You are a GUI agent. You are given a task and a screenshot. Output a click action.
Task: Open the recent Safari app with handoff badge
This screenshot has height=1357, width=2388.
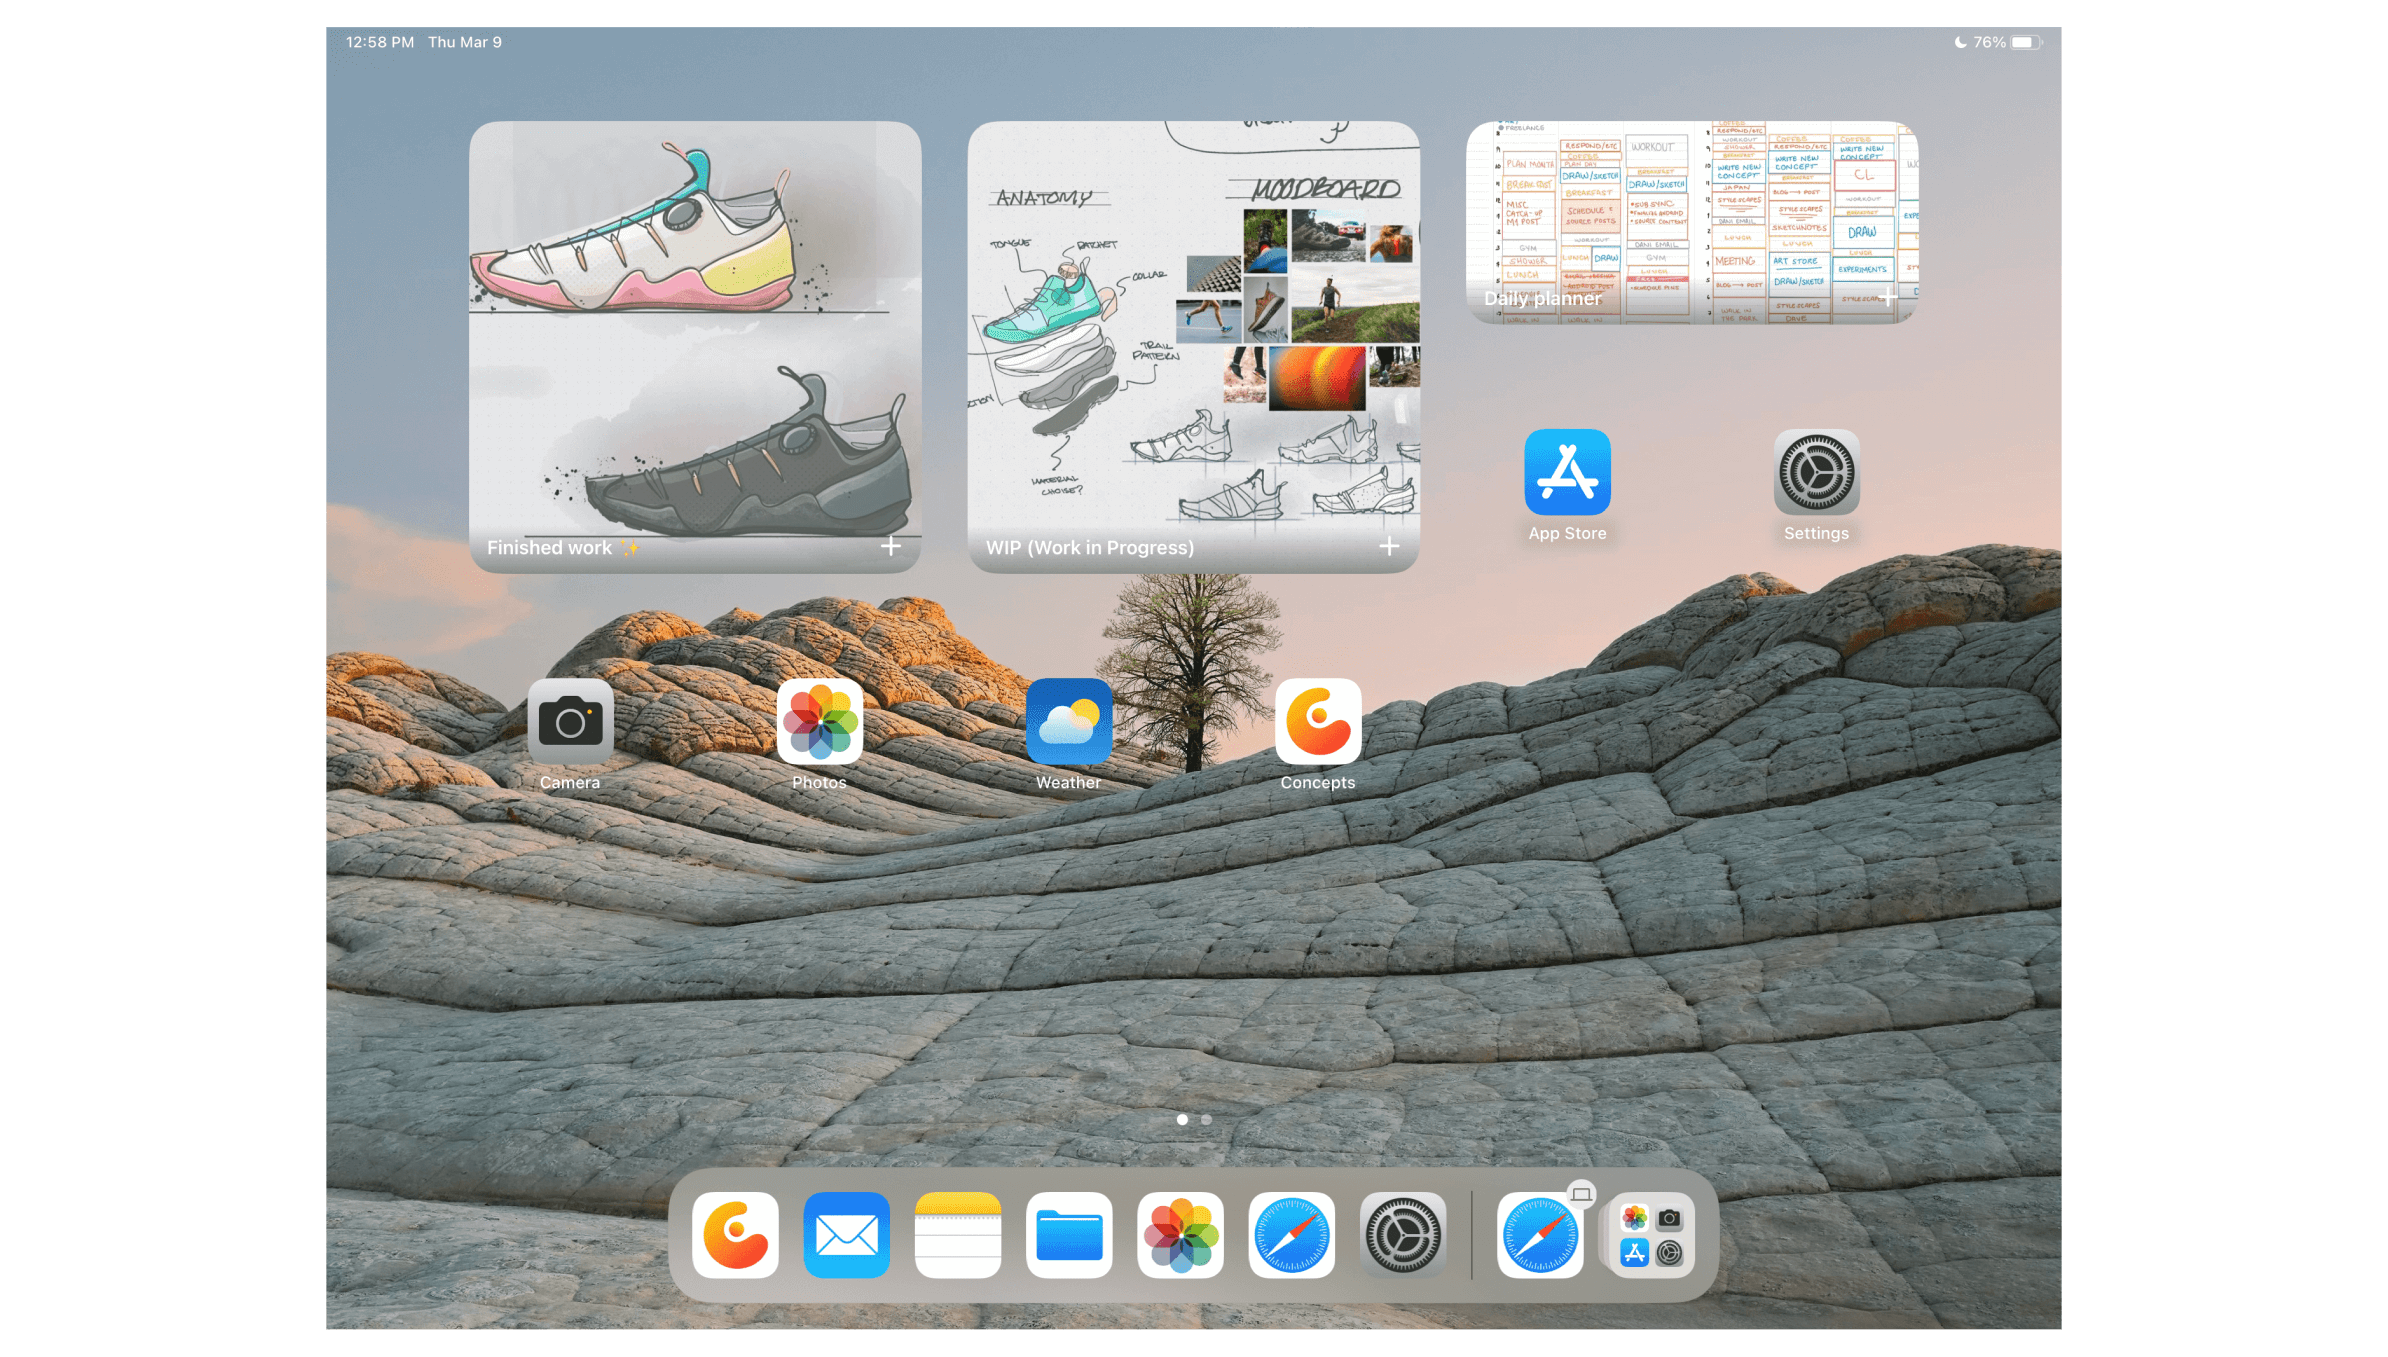click(1540, 1234)
